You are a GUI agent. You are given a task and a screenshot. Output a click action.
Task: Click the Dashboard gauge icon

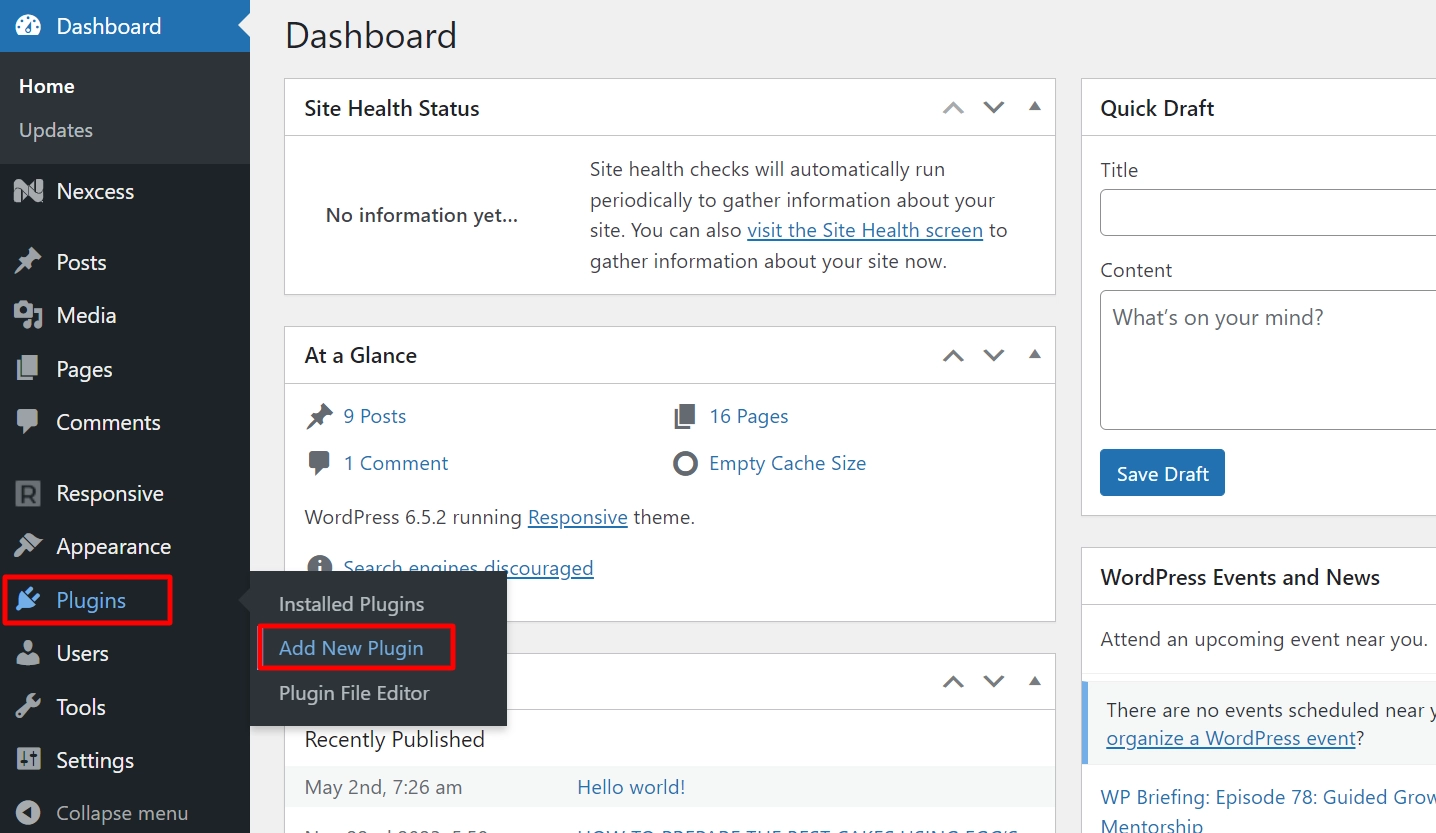tap(28, 26)
